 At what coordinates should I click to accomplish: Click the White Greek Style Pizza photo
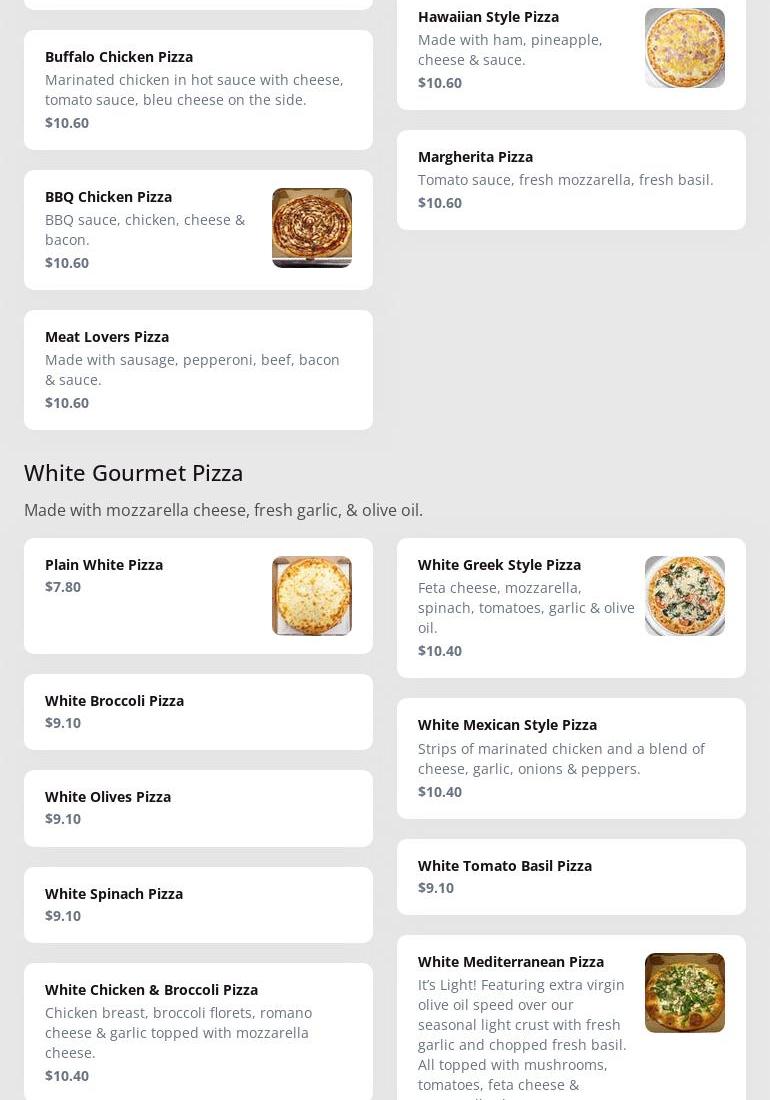click(x=684, y=596)
